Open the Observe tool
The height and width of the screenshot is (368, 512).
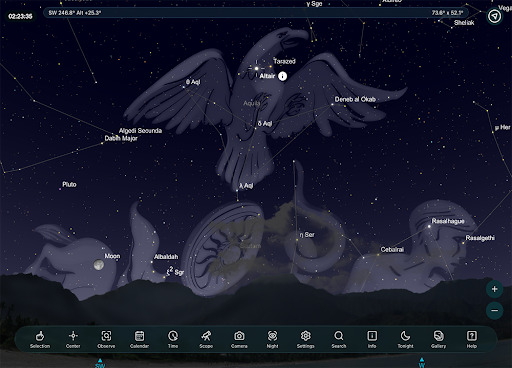[x=106, y=339]
